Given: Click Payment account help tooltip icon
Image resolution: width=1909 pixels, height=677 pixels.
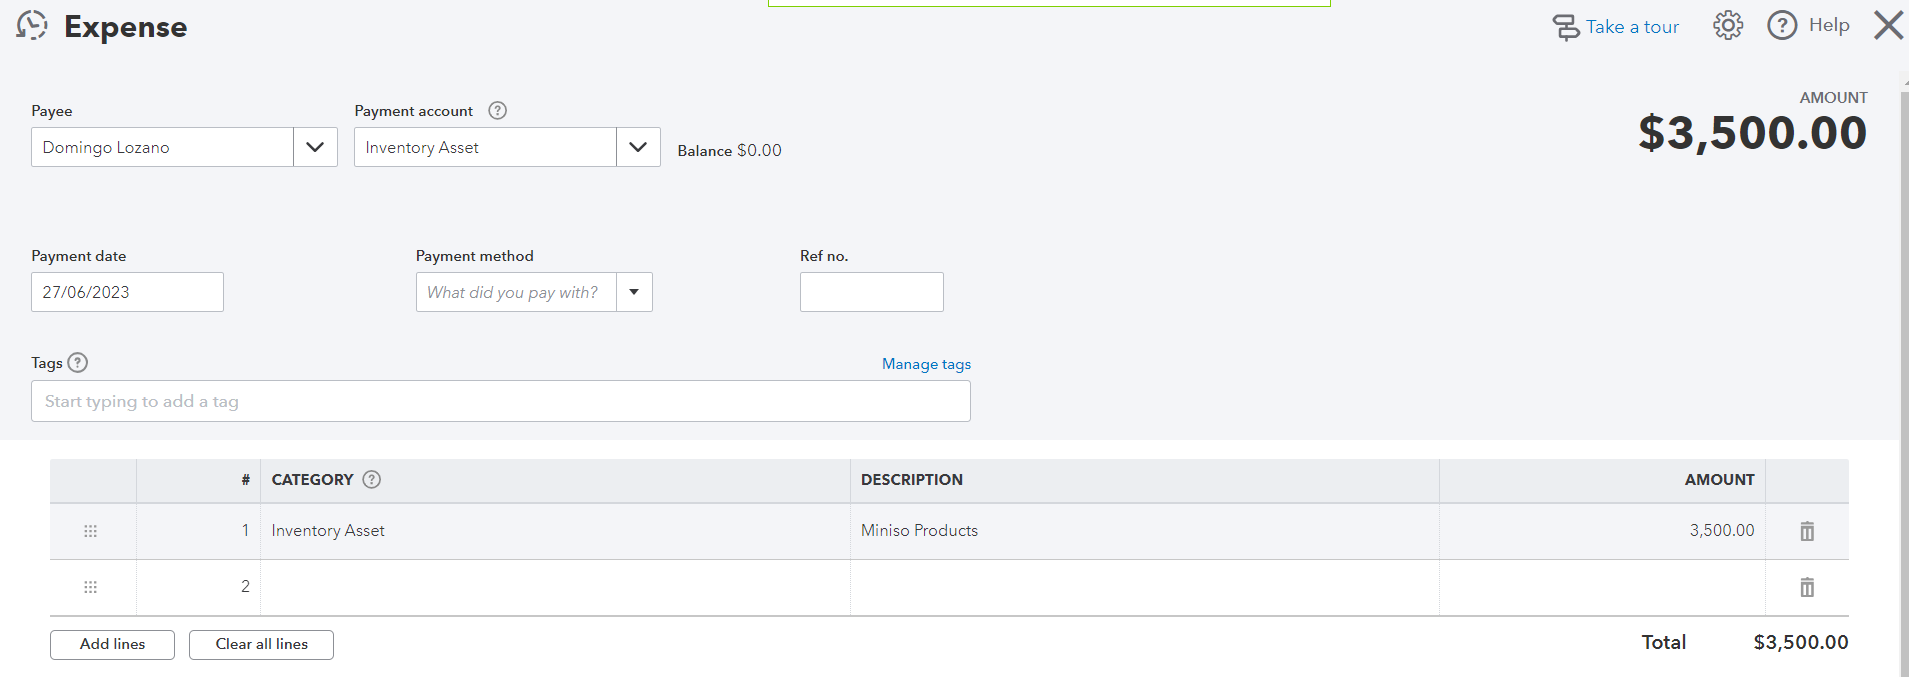Looking at the screenshot, I should click(x=497, y=111).
